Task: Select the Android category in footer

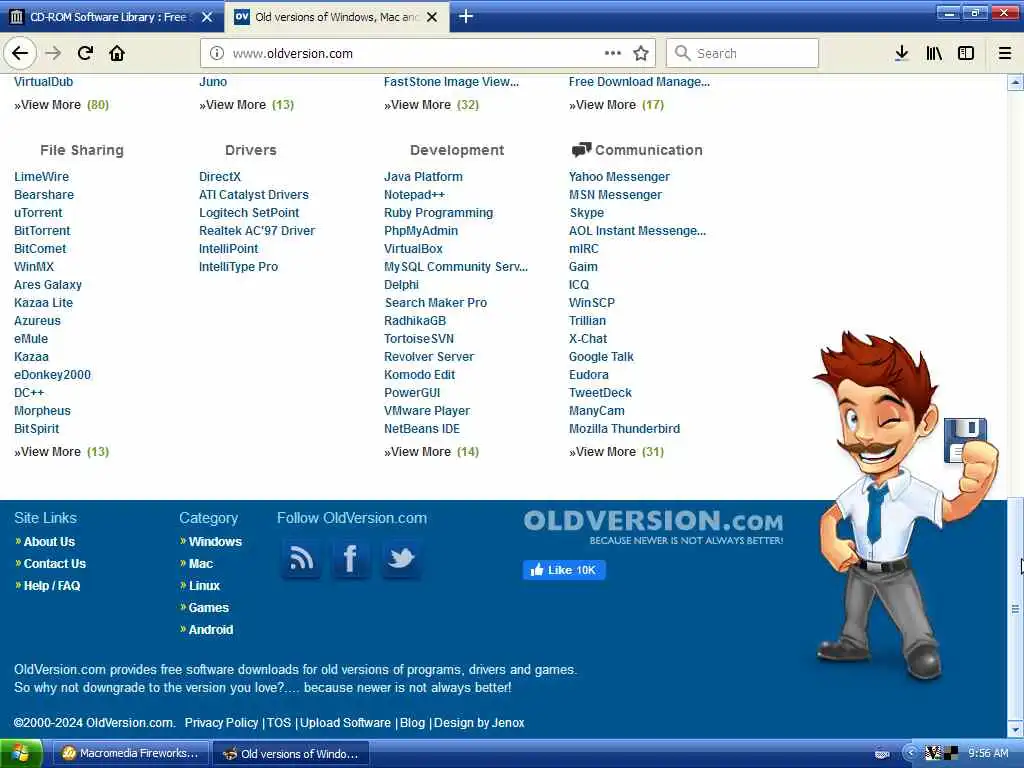Action: 210,630
